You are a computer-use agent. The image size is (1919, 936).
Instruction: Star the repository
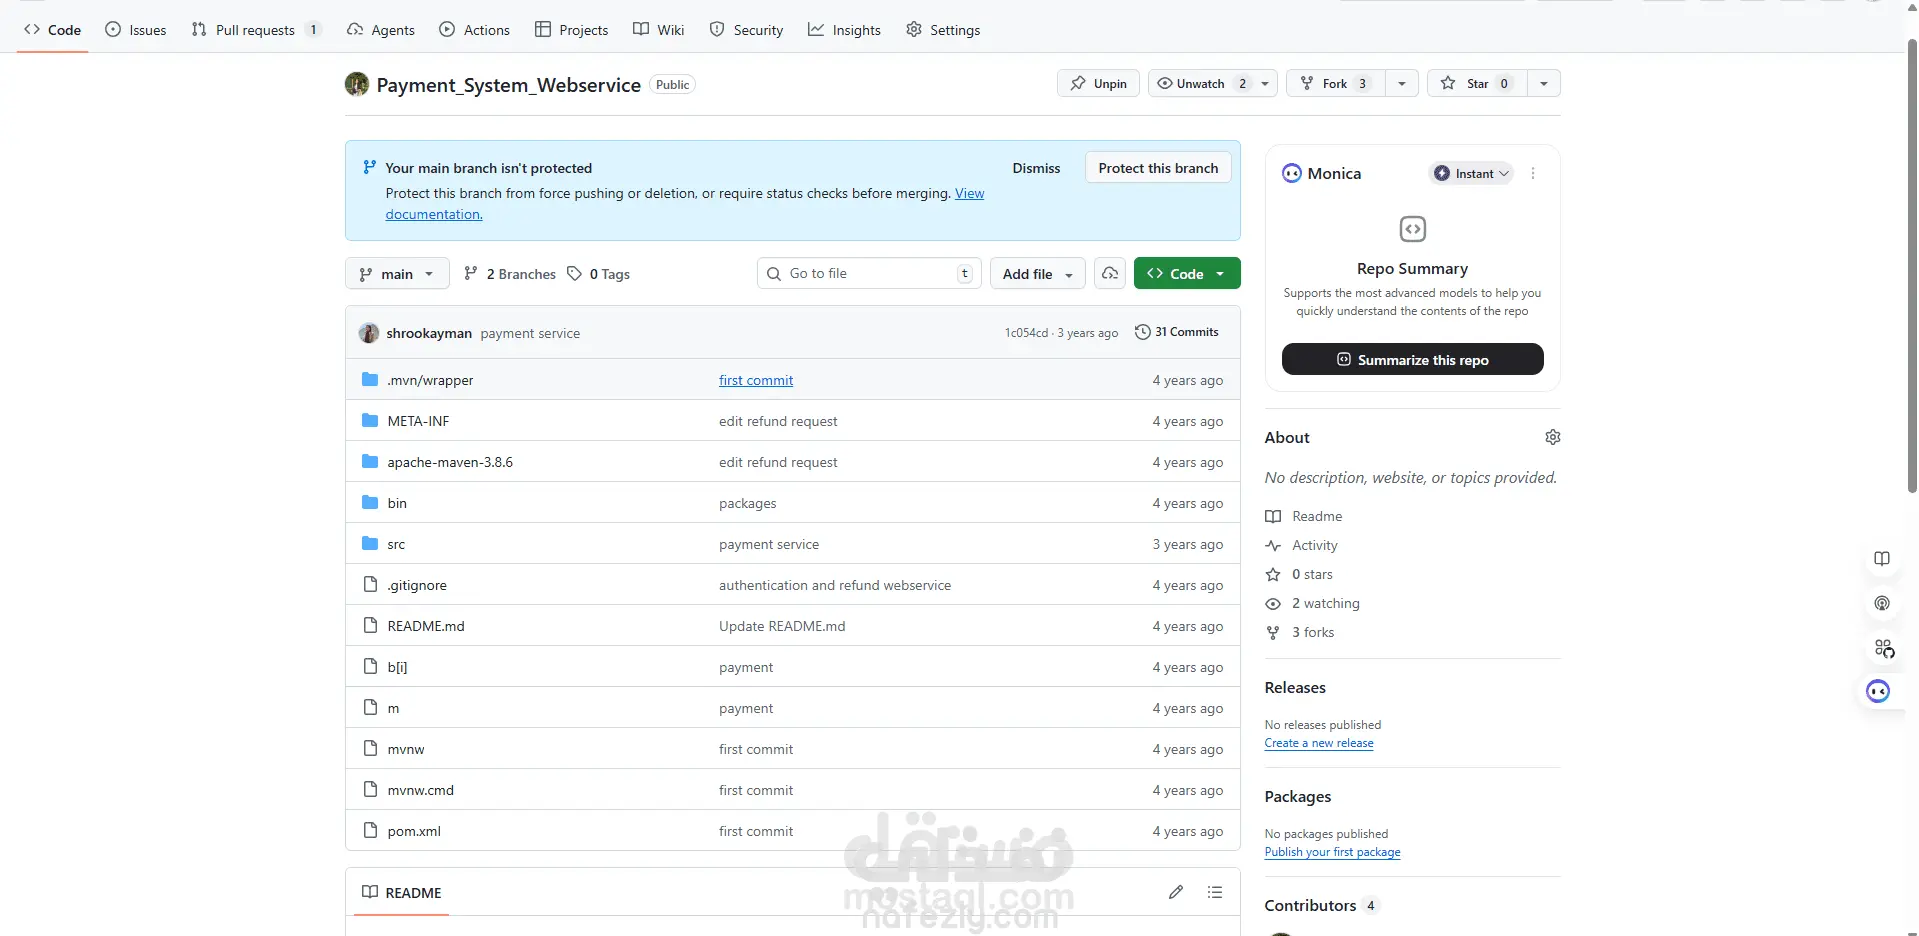click(1477, 84)
